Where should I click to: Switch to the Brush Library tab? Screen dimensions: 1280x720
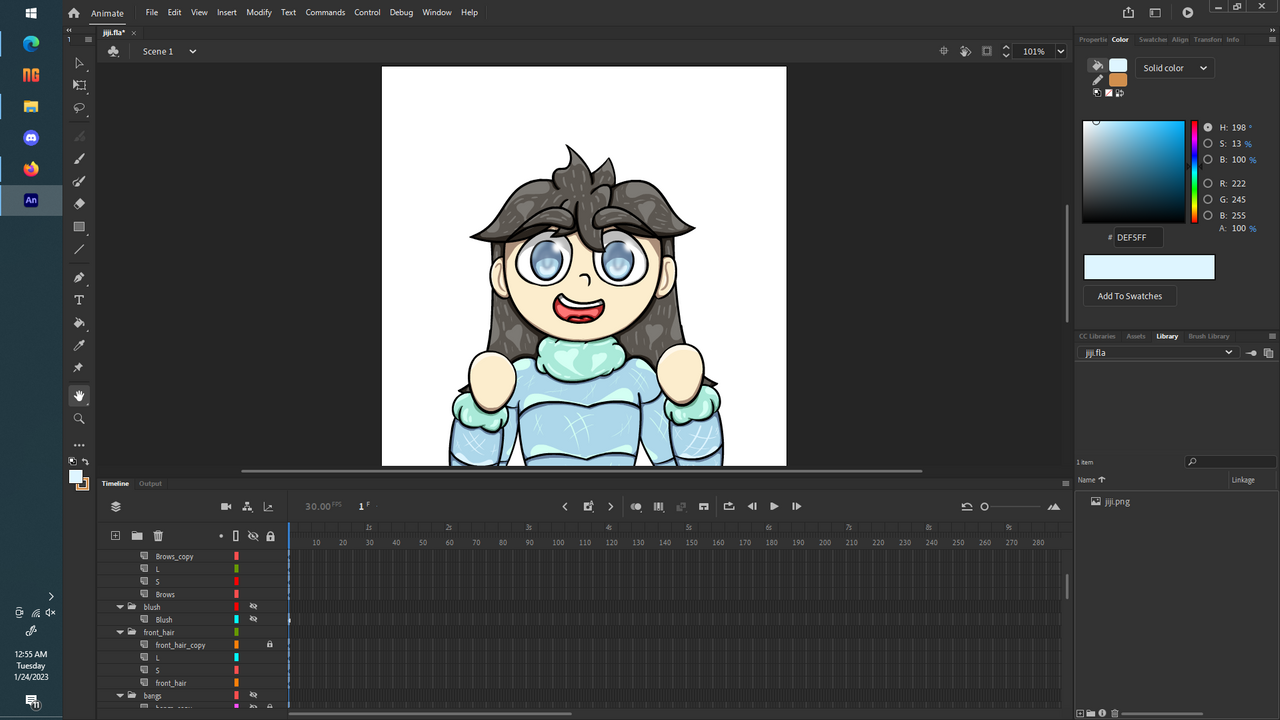tap(1209, 336)
